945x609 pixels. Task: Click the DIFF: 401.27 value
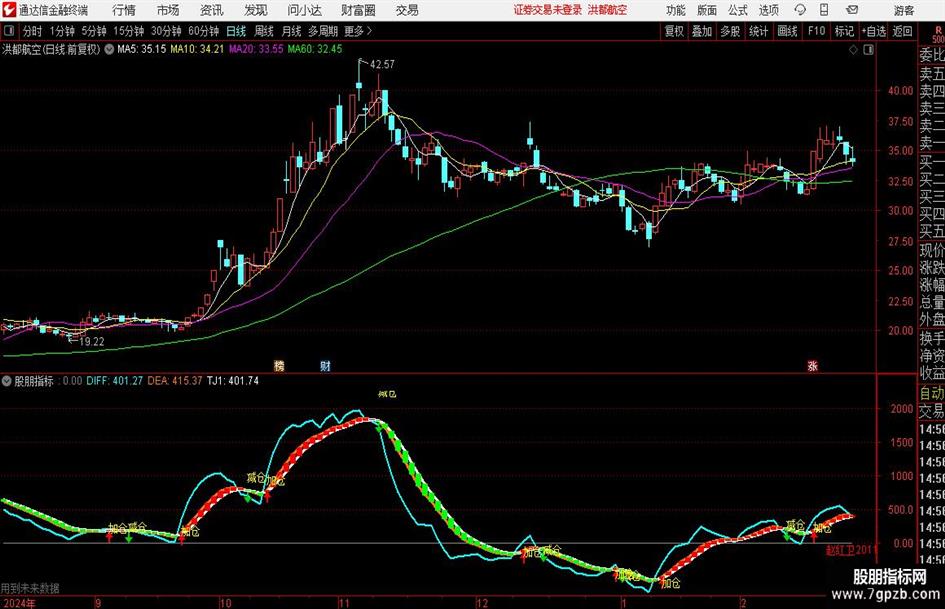115,381
